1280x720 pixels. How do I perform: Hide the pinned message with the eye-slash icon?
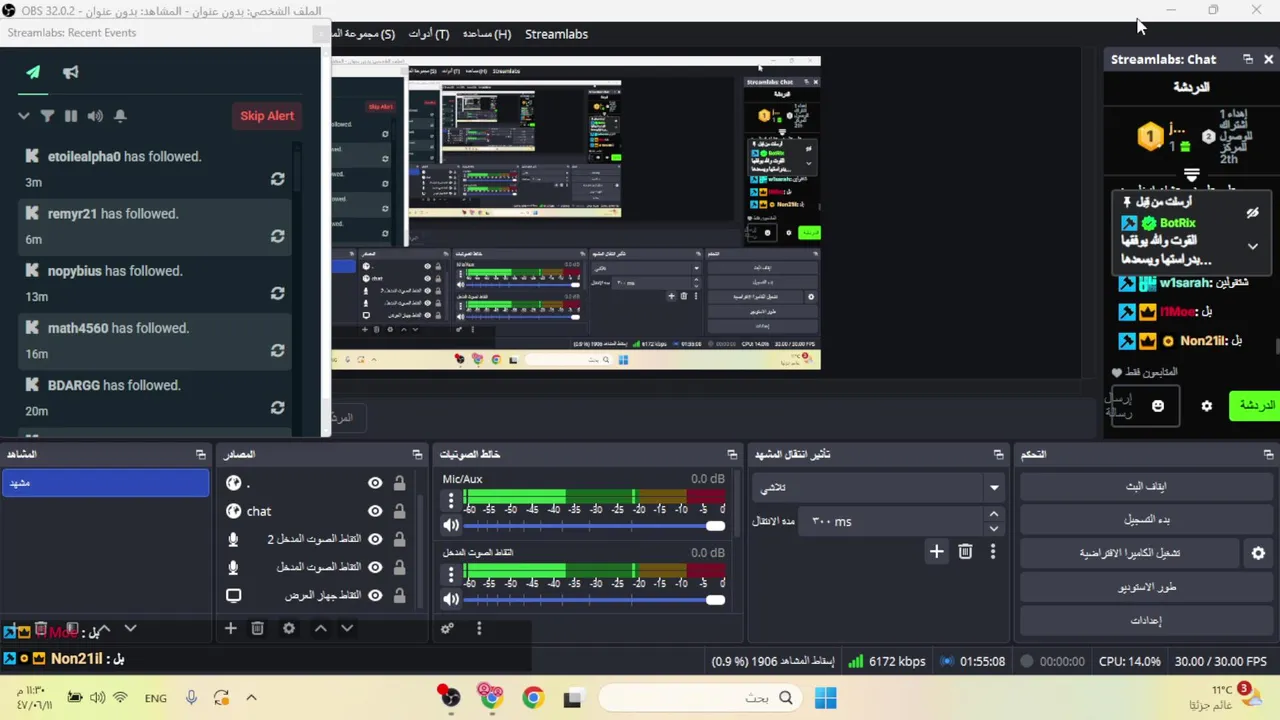1252,213
